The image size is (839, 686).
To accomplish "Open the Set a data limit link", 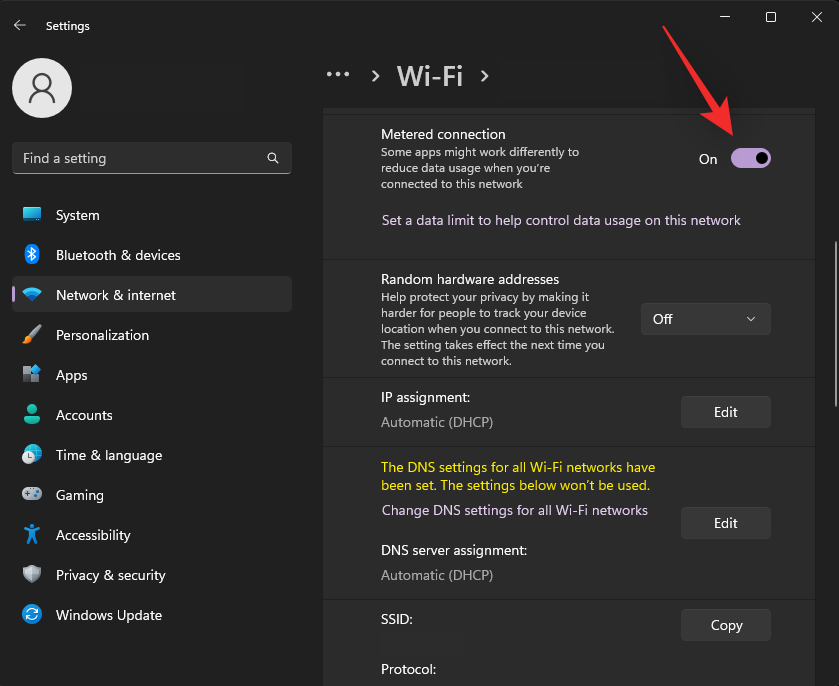I will pyautogui.click(x=561, y=220).
